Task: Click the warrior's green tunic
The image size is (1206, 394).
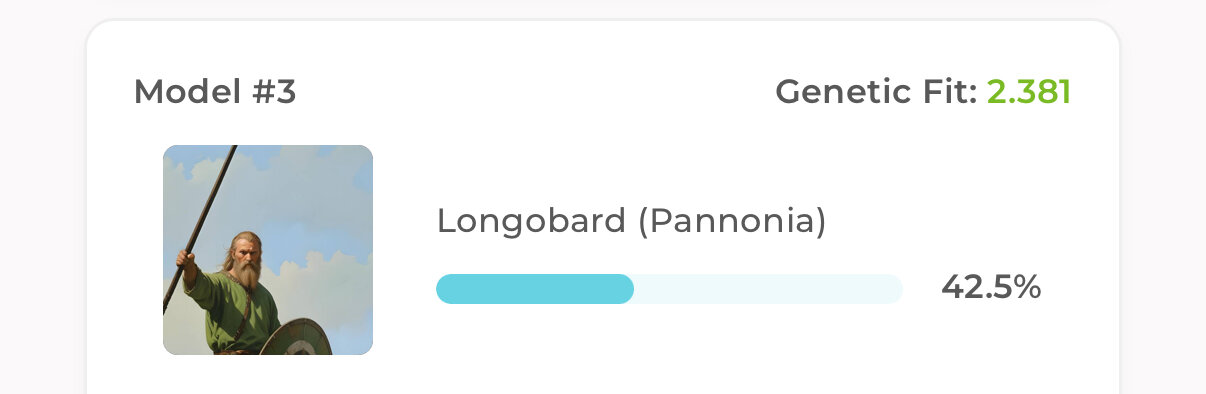Action: click(238, 311)
